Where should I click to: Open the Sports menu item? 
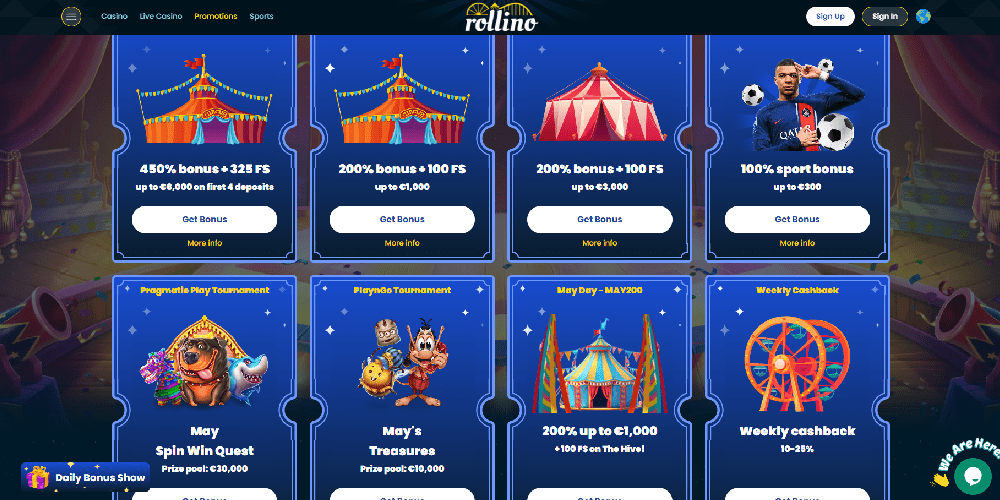pos(261,17)
